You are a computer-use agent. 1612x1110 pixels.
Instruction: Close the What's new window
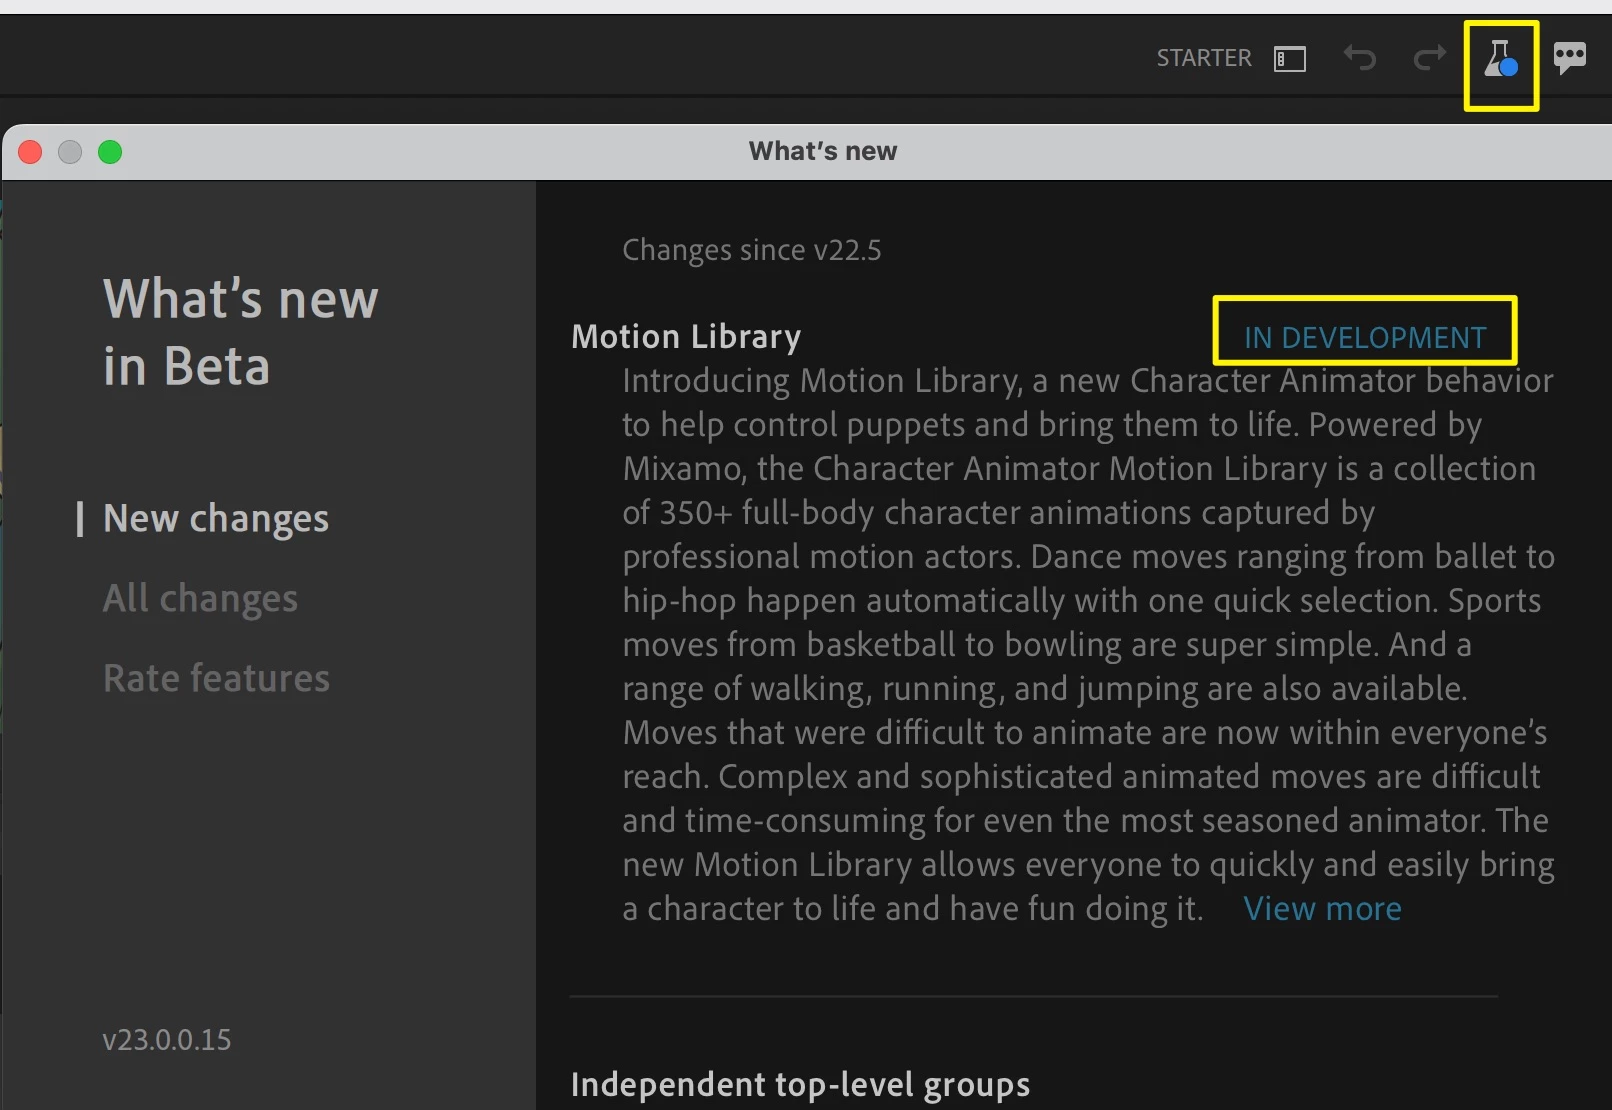coord(30,152)
